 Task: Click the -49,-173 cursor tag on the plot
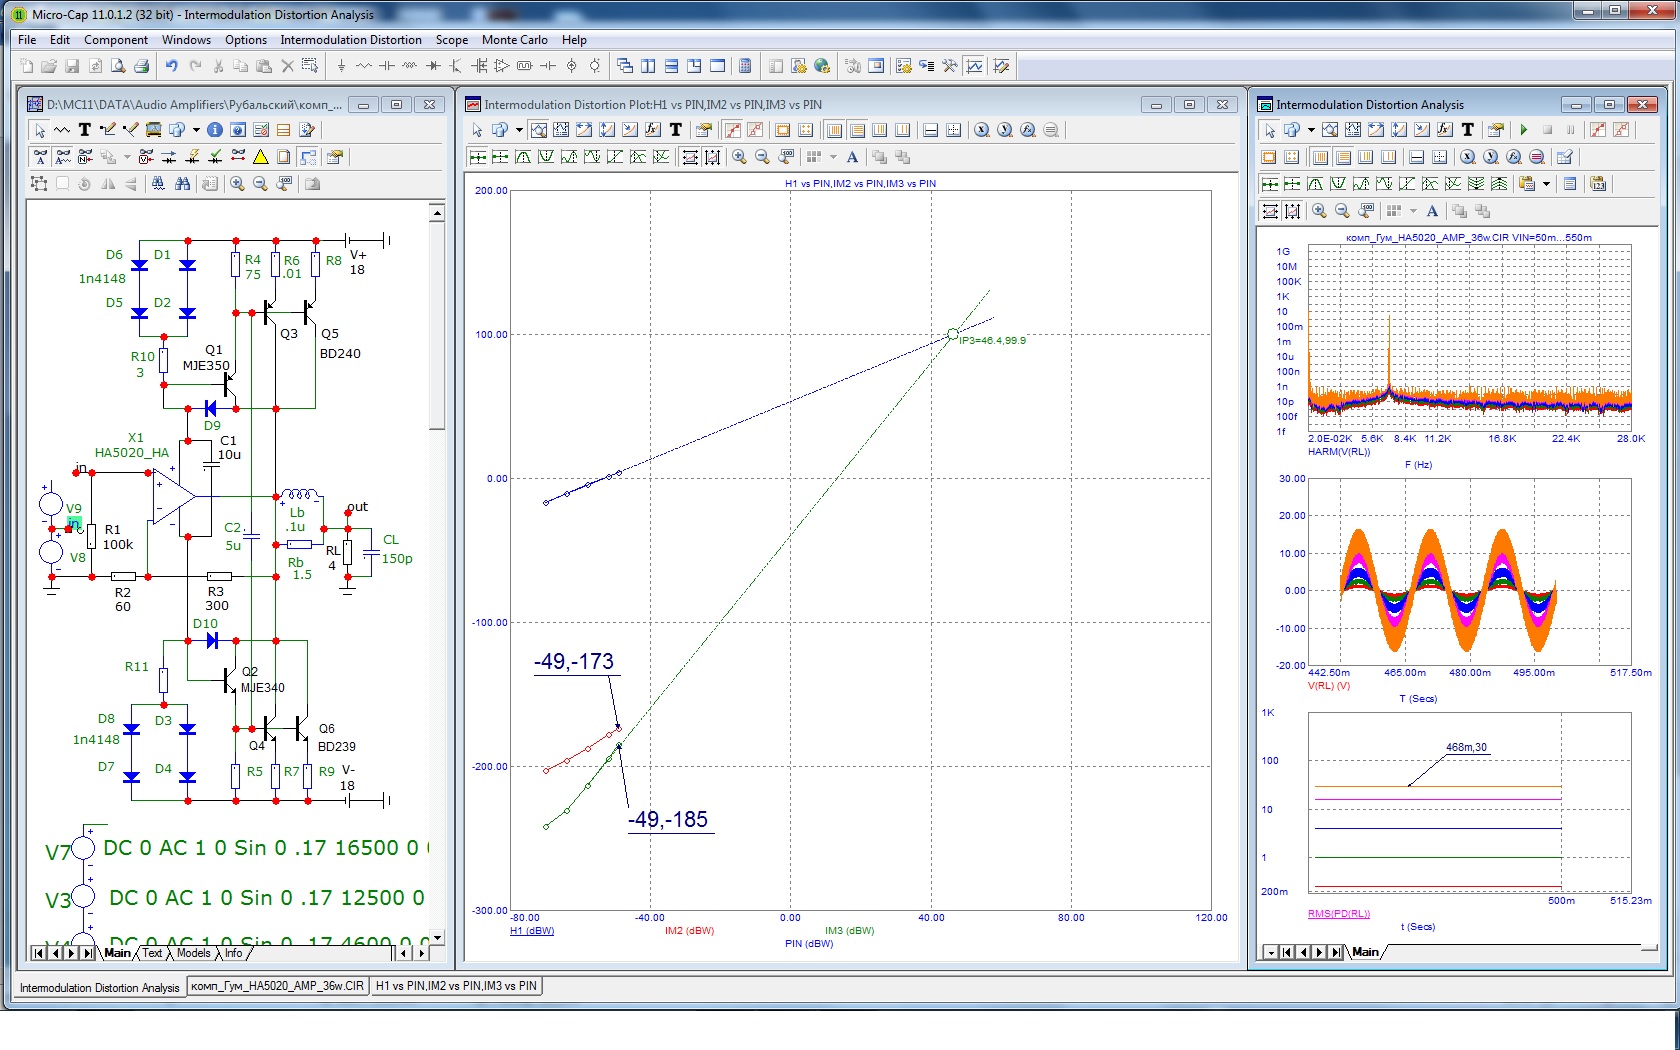point(574,662)
